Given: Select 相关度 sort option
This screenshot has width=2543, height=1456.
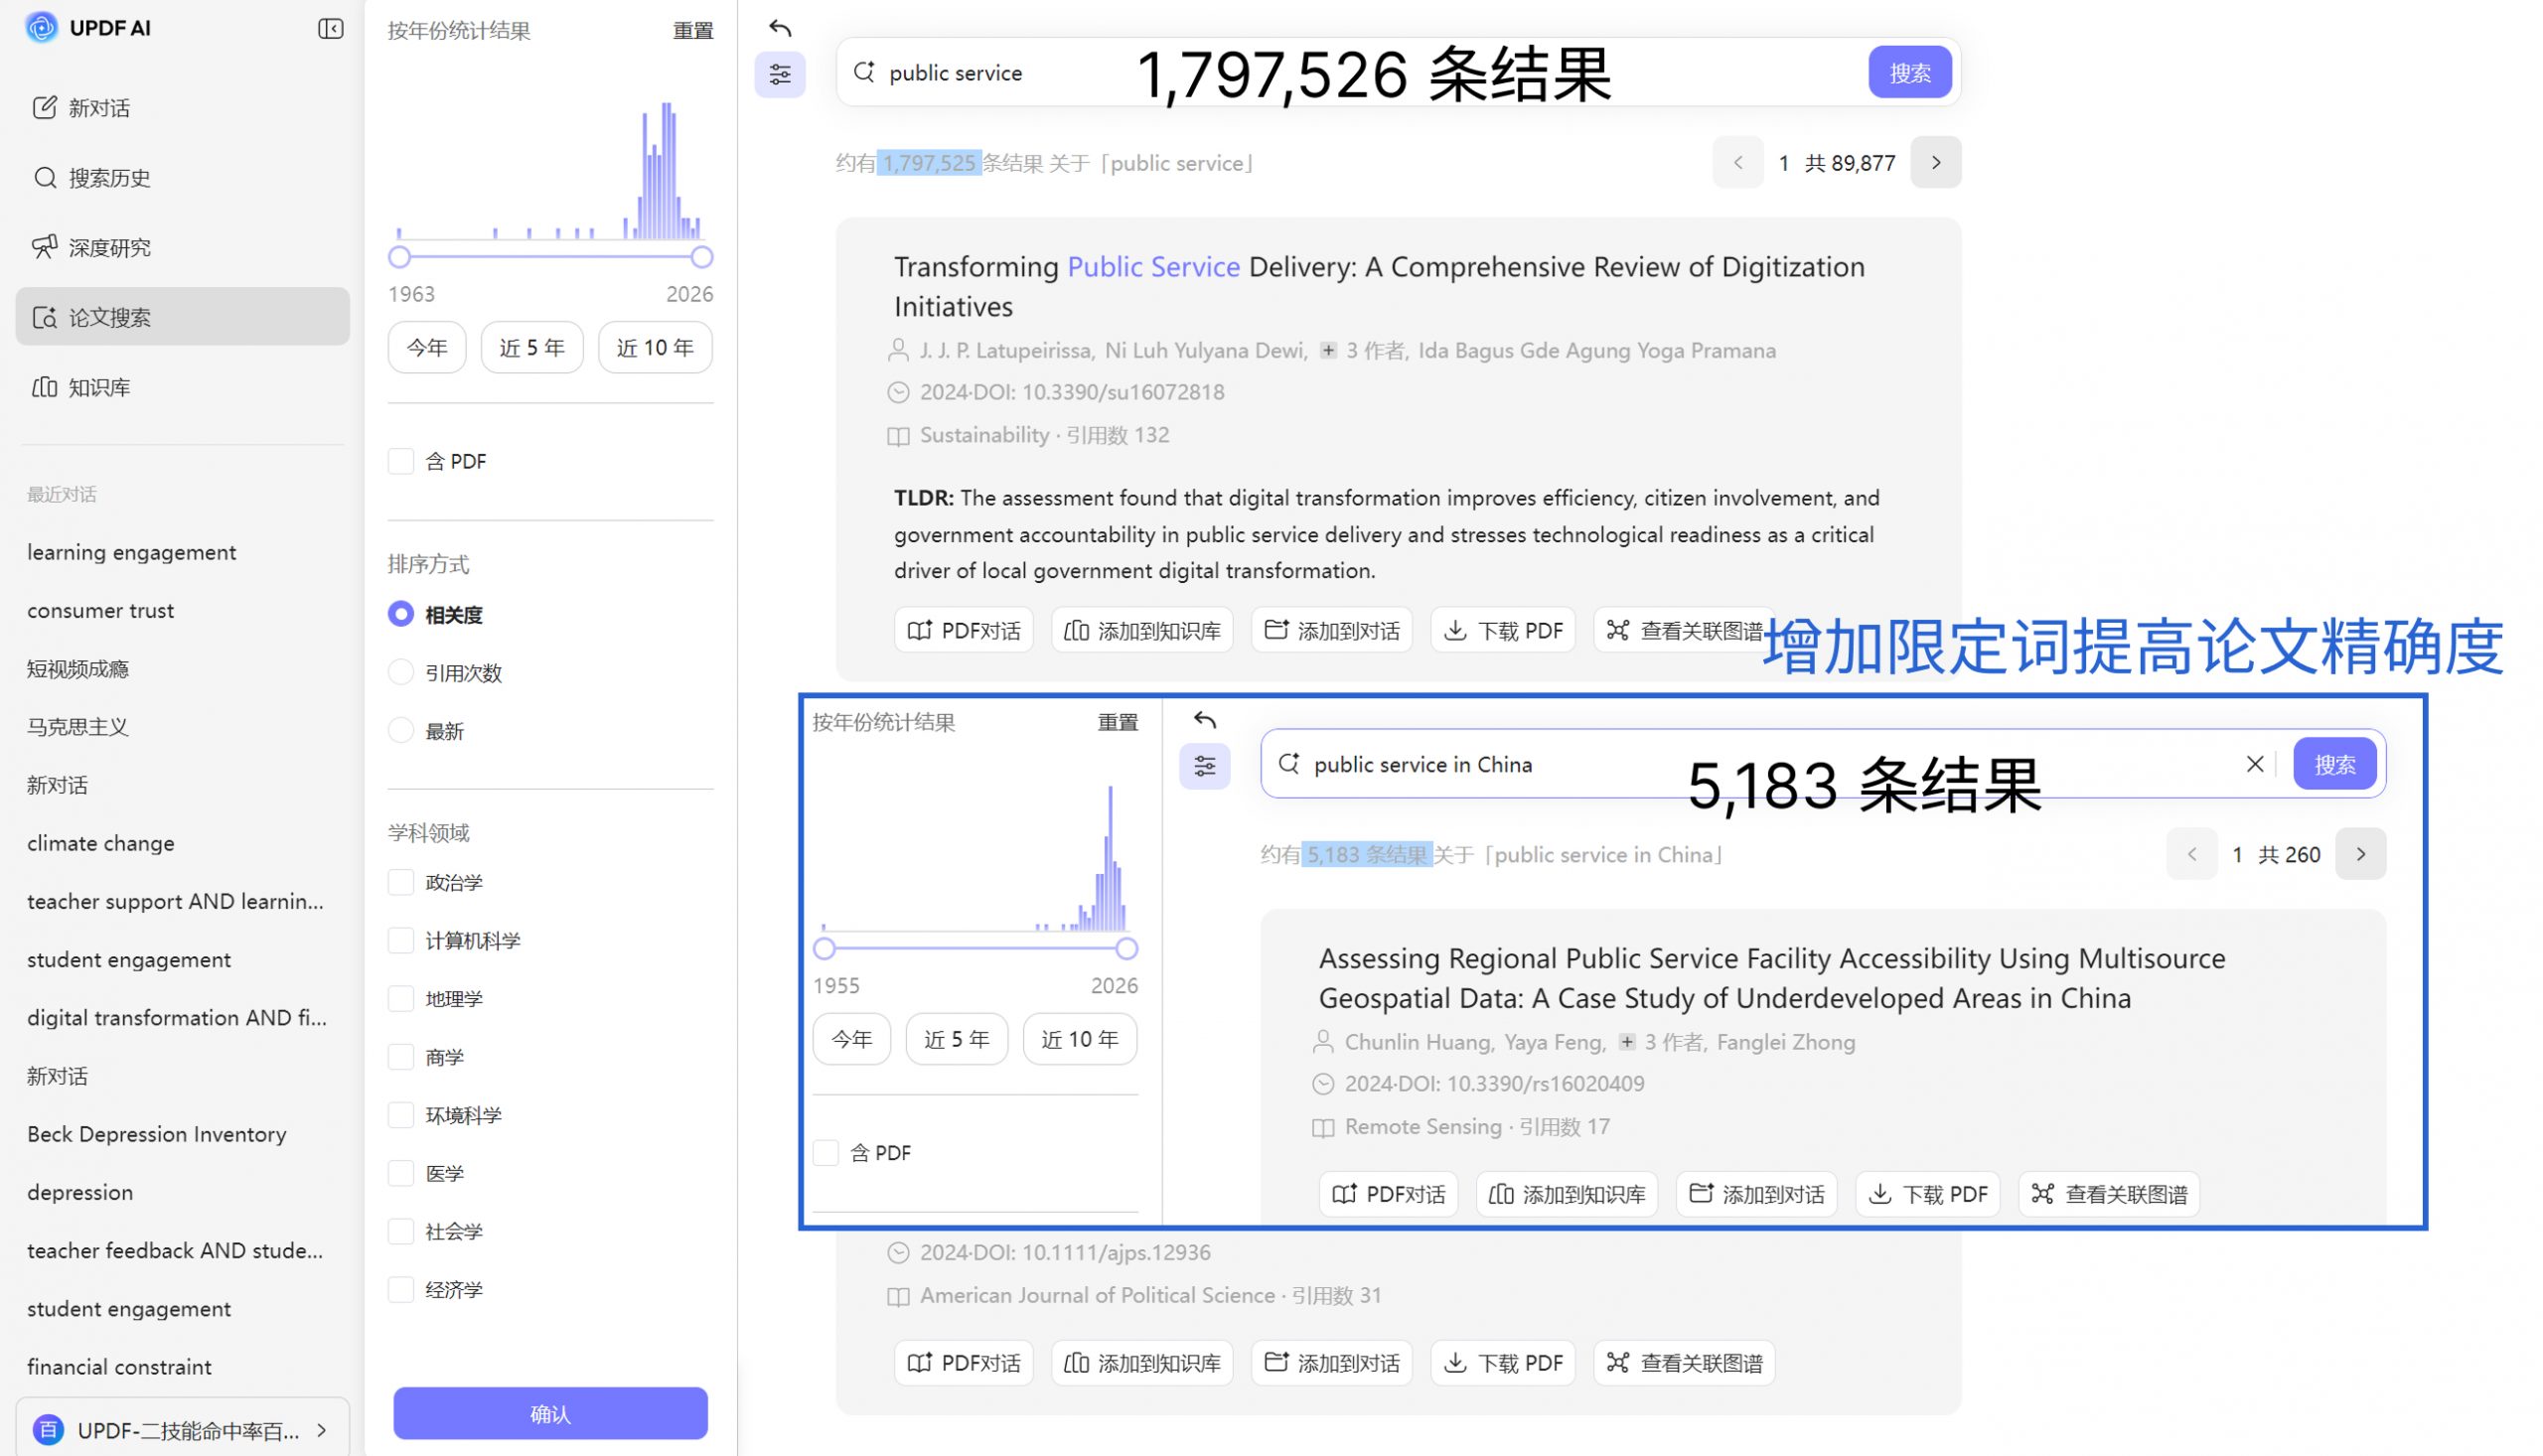Looking at the screenshot, I should pyautogui.click(x=401, y=614).
